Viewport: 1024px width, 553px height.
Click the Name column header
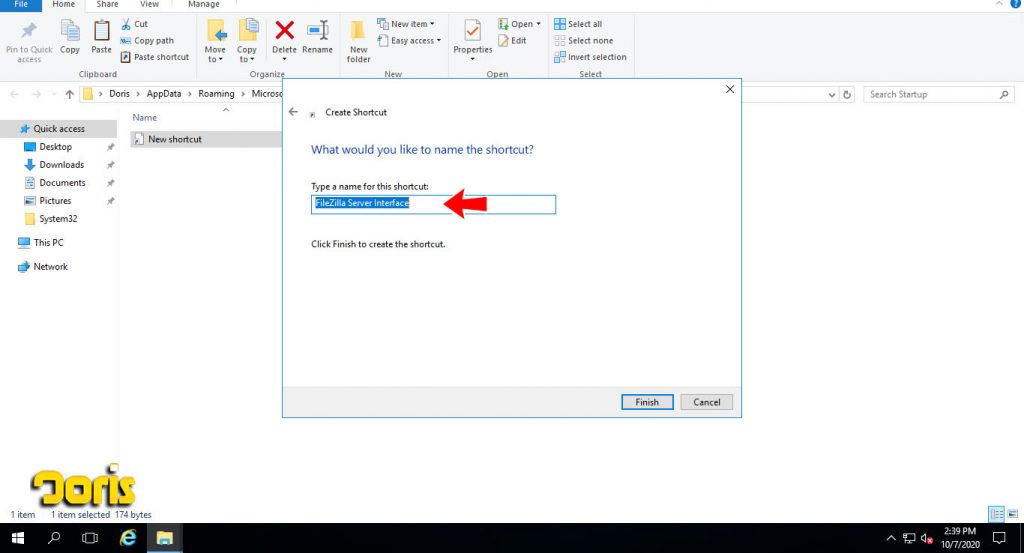point(144,118)
